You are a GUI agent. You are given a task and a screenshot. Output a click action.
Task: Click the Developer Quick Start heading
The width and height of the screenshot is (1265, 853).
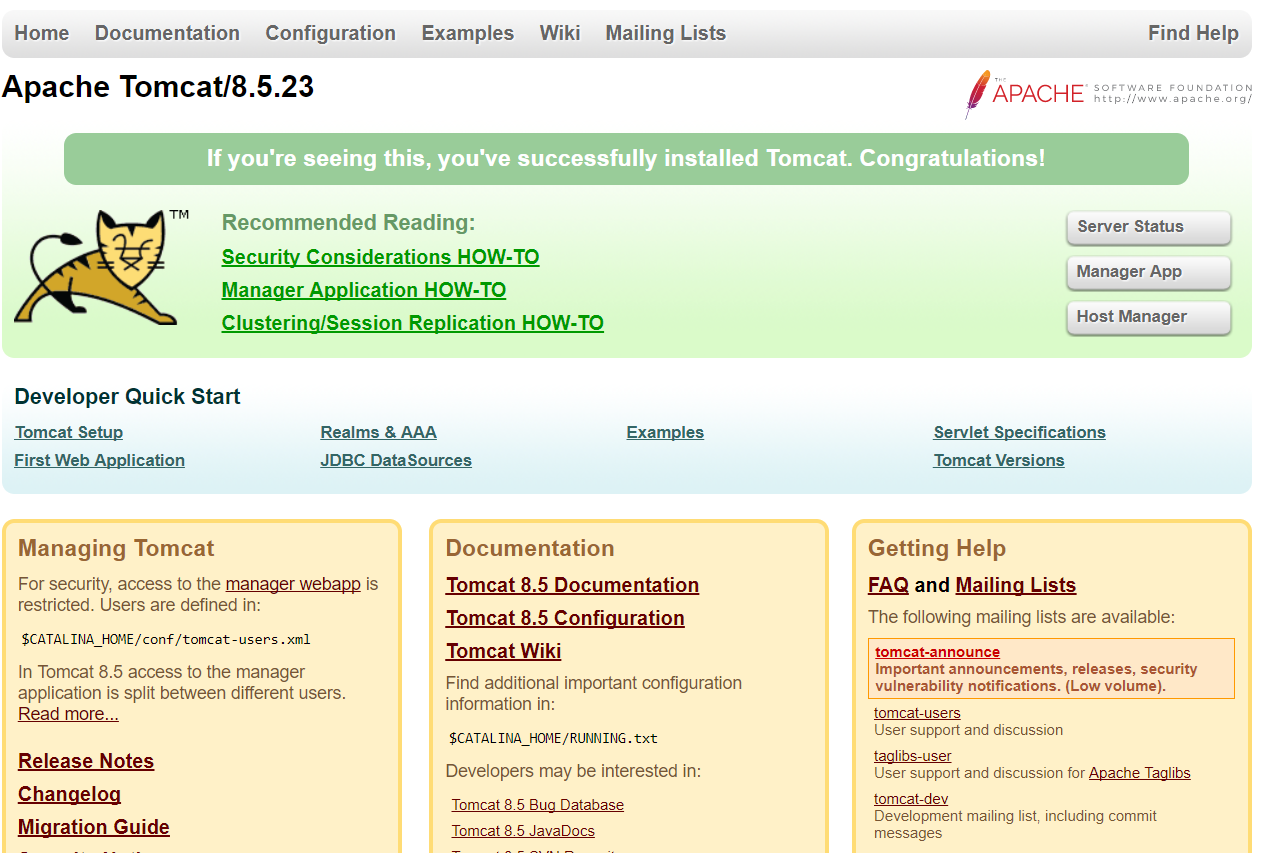(127, 396)
